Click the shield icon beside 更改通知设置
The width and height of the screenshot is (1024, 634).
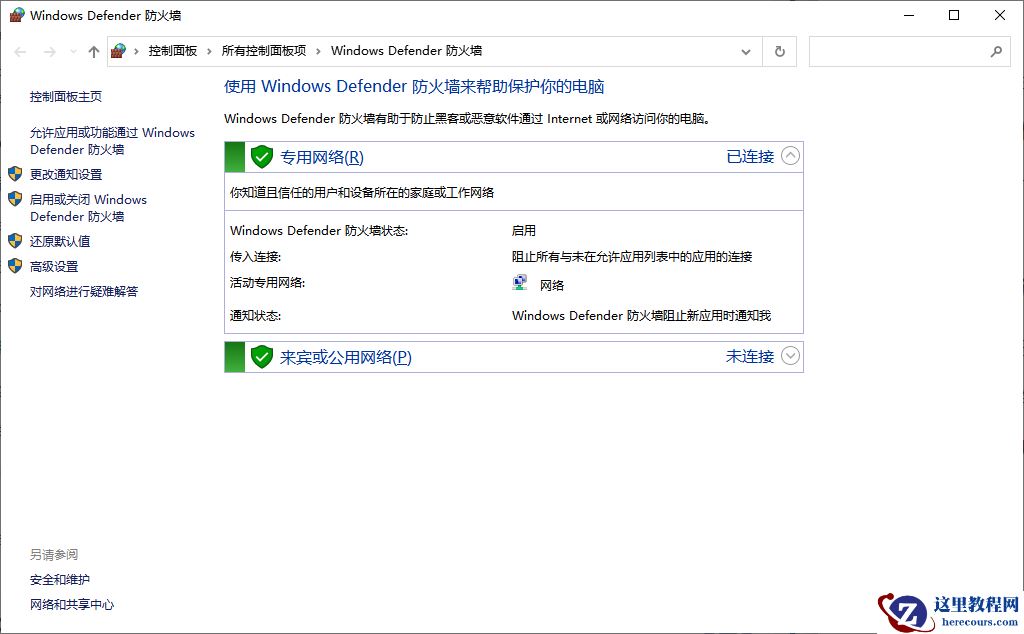pyautogui.click(x=14, y=174)
